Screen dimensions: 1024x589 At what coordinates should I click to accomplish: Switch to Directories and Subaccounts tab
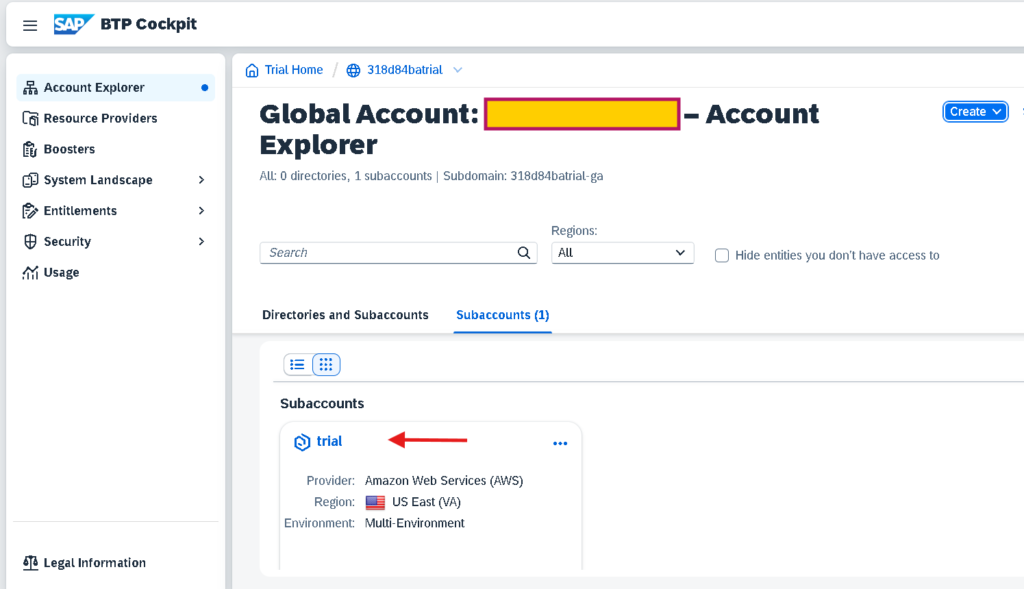tap(345, 315)
